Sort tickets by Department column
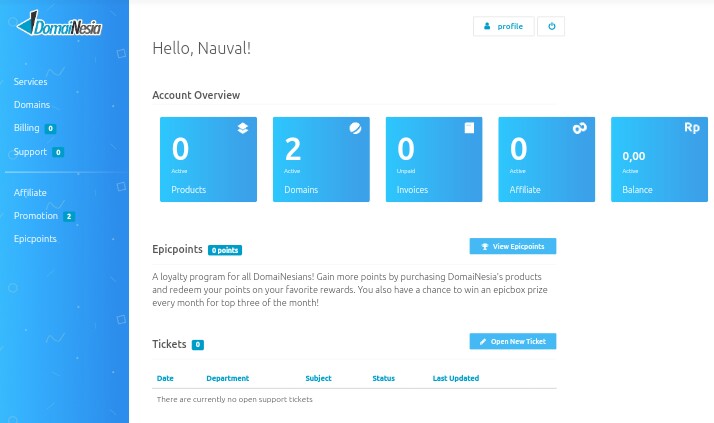 point(228,378)
